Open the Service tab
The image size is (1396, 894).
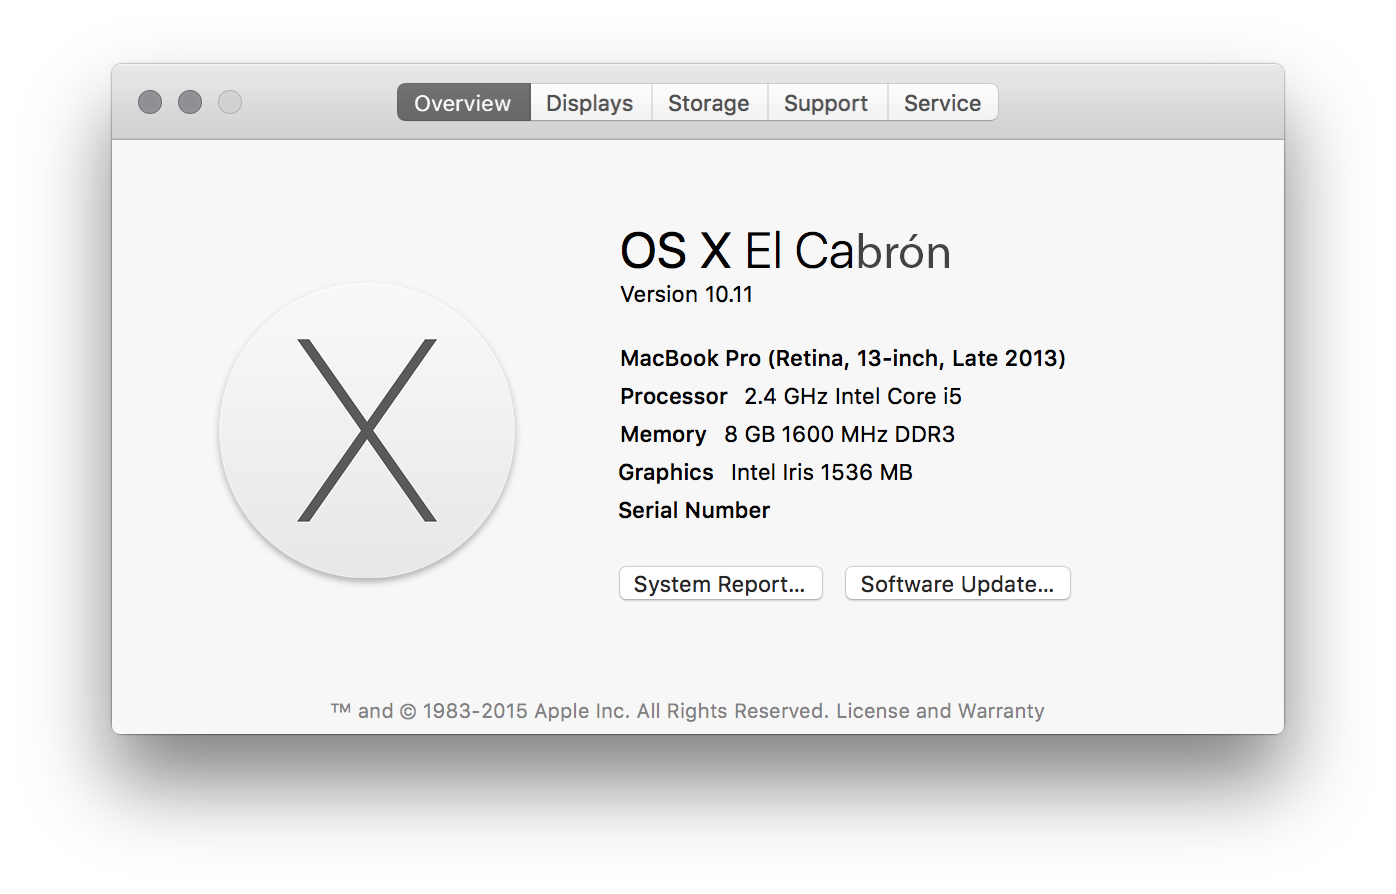(943, 103)
